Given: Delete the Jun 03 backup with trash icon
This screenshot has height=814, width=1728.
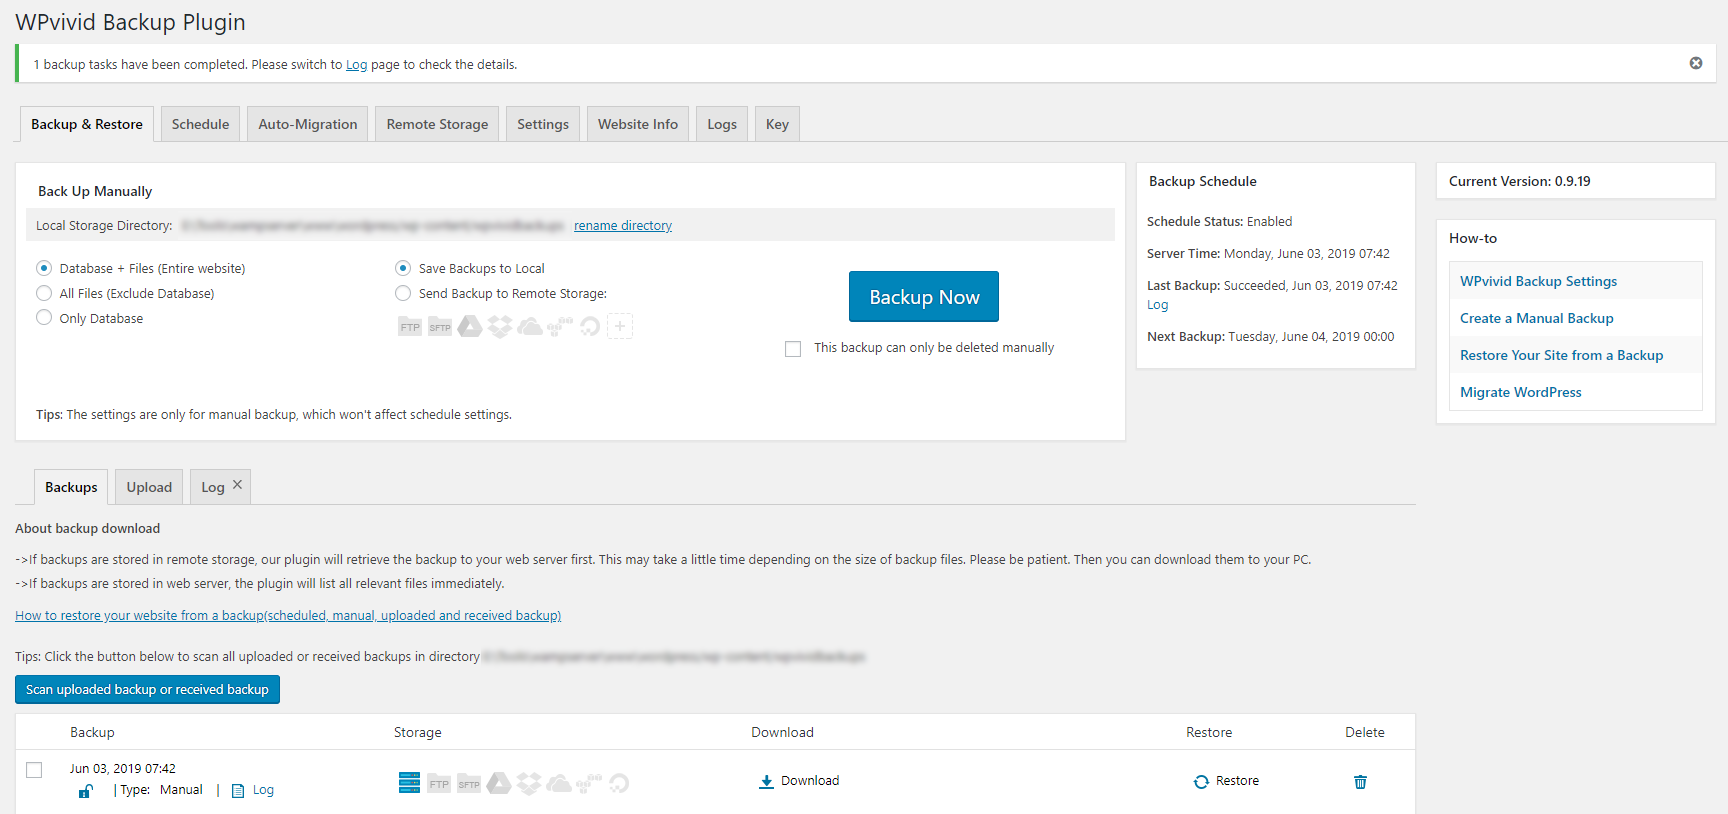Looking at the screenshot, I should (x=1360, y=782).
